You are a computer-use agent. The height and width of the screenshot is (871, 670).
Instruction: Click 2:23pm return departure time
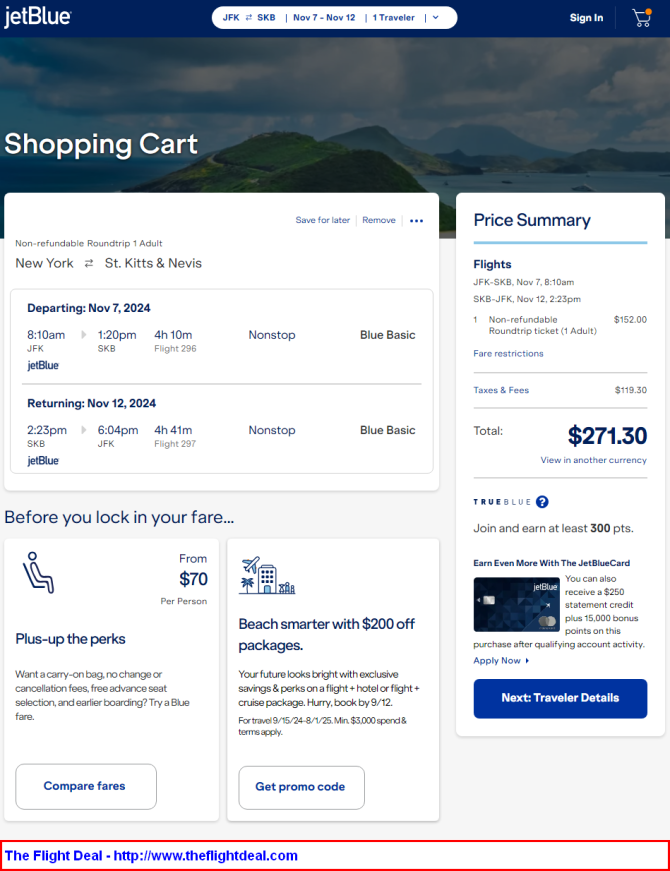[47, 430]
